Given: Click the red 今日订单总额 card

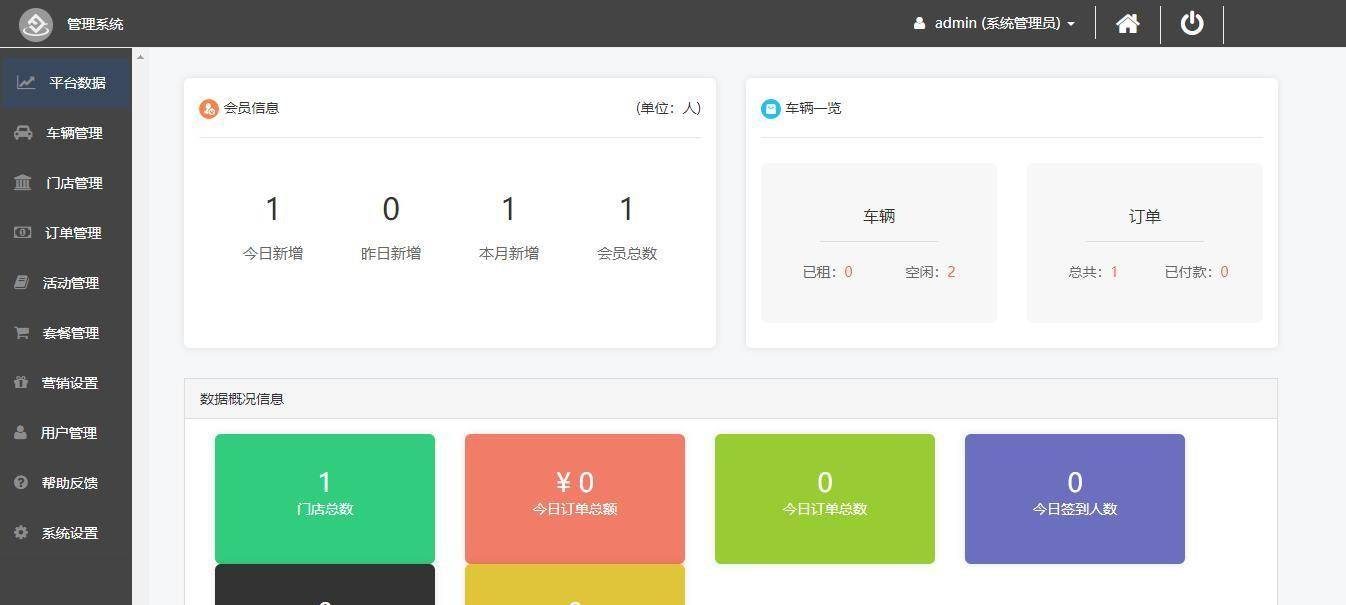Looking at the screenshot, I should [x=575, y=498].
